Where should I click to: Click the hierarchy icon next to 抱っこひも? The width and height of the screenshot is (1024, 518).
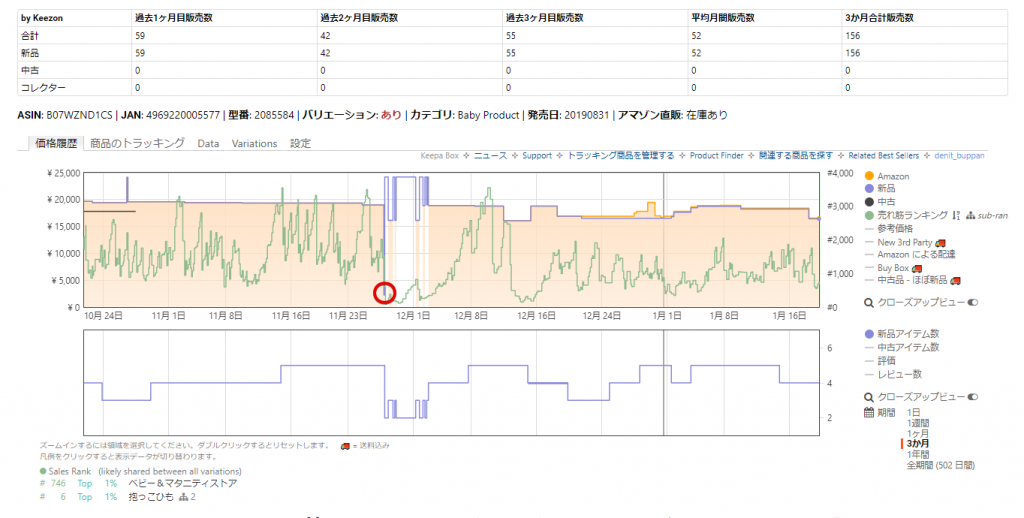pyautogui.click(x=182, y=496)
